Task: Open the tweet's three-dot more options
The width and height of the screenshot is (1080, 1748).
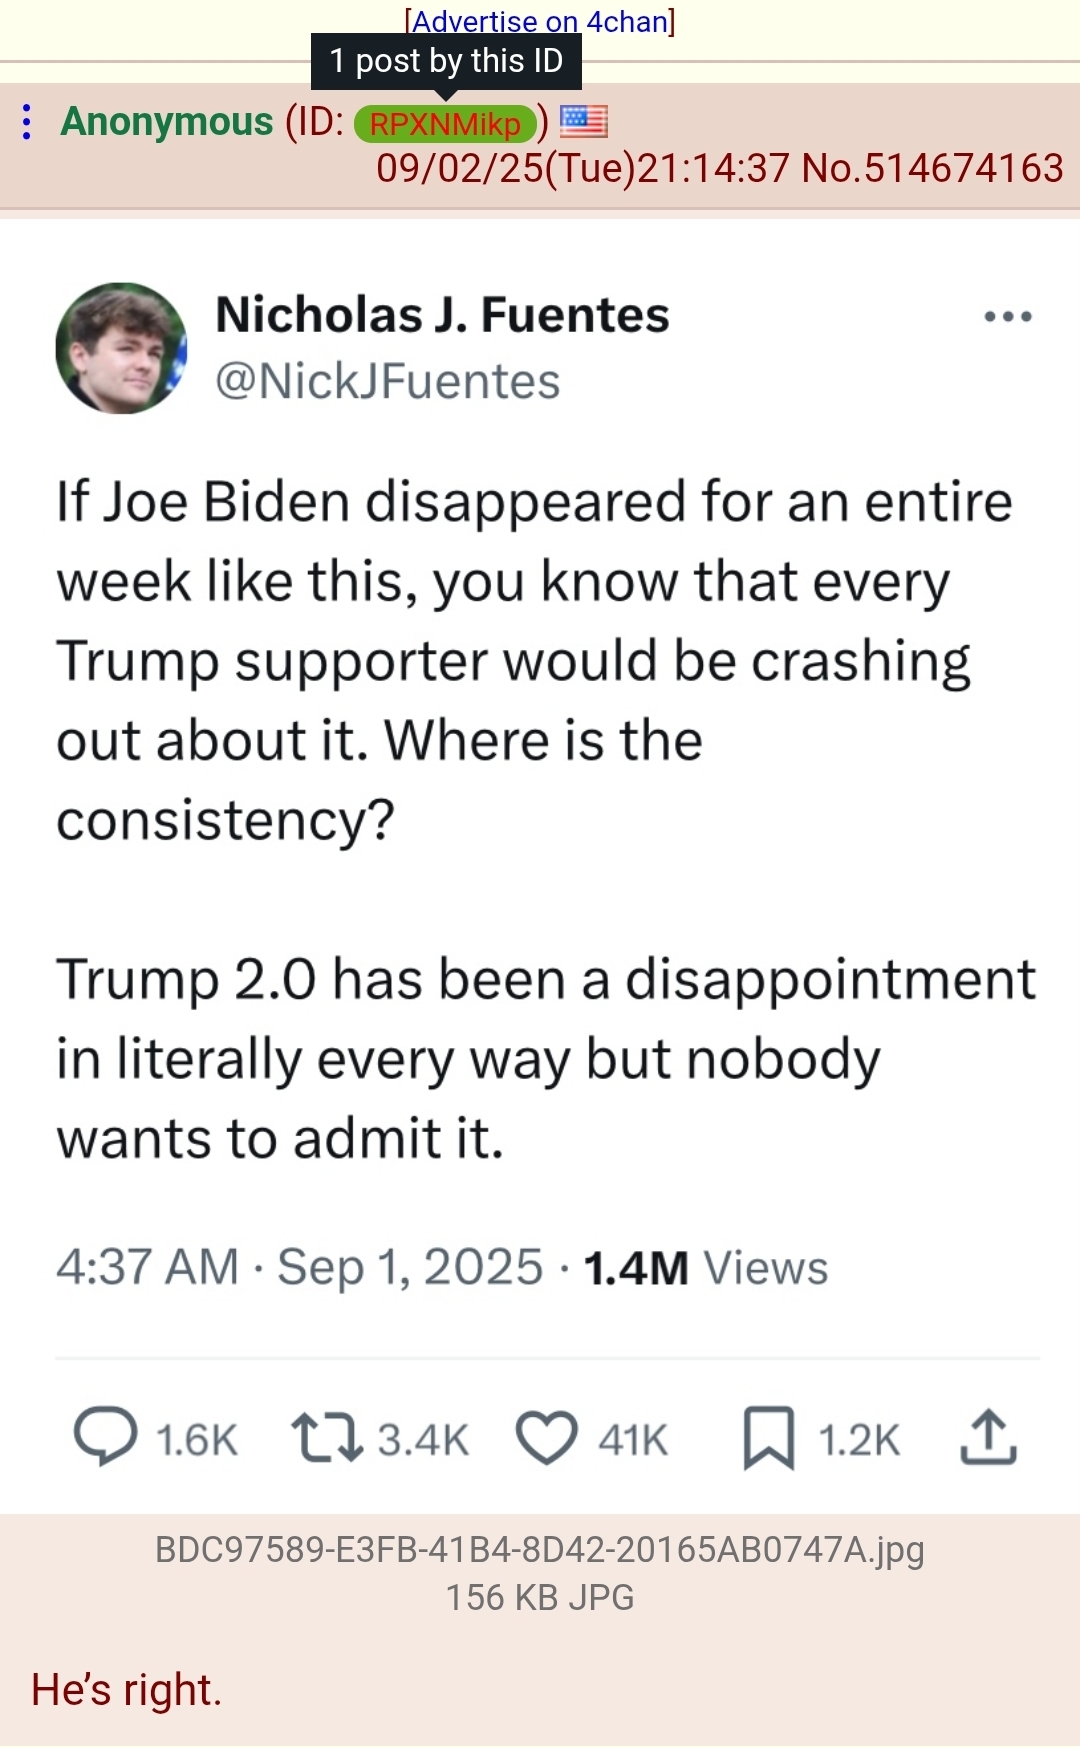Action: [x=1007, y=317]
